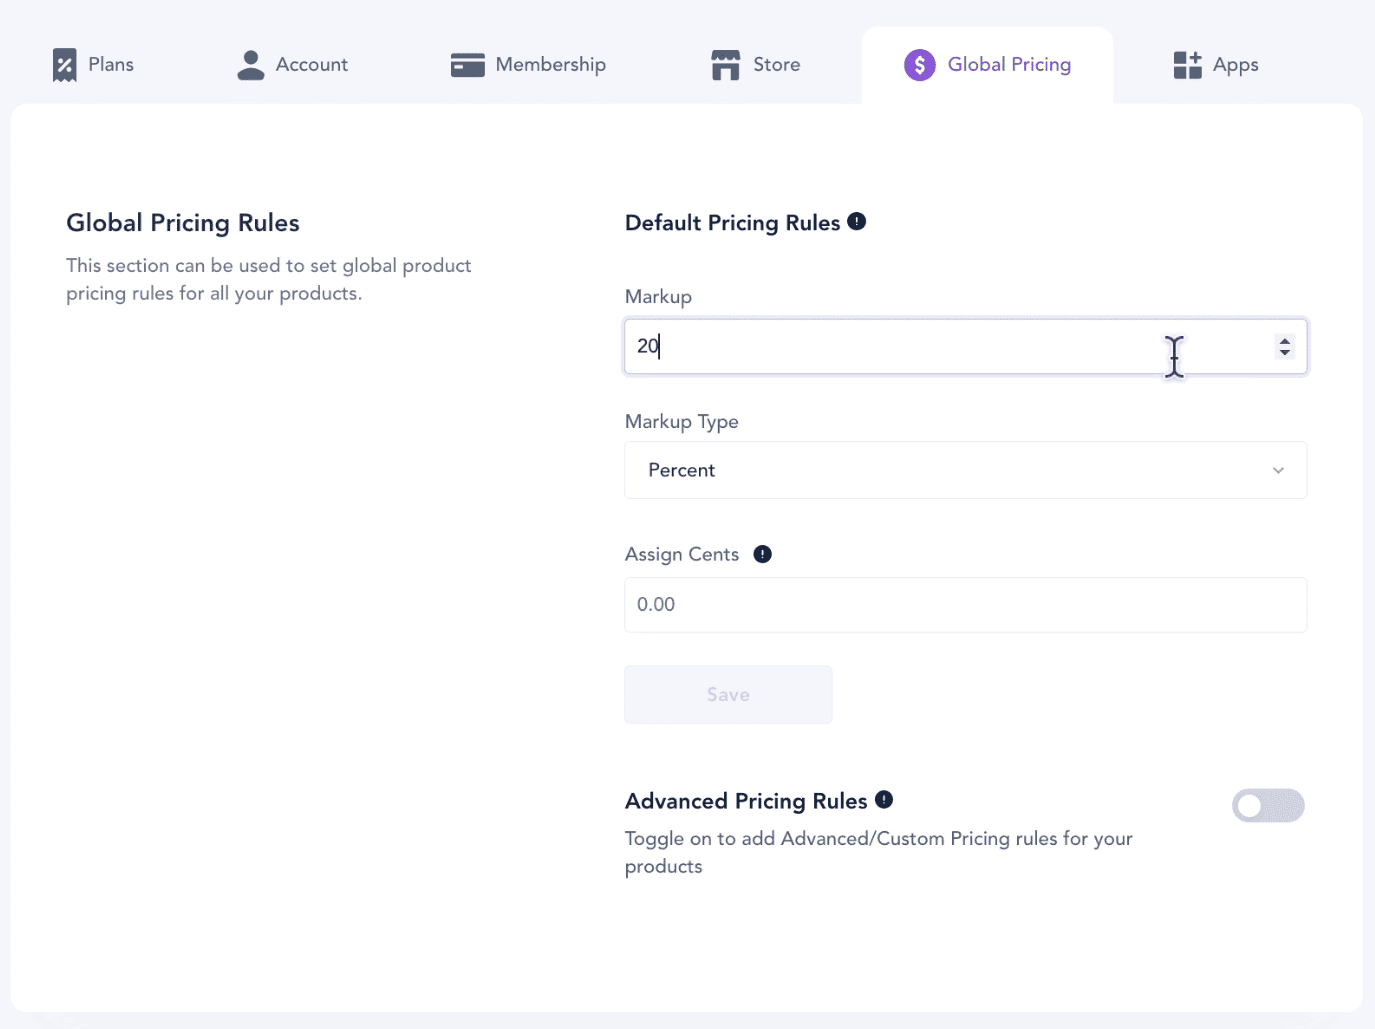The image size is (1375, 1029).
Task: Open the Markup Type Percent dropdown
Action: click(x=966, y=470)
